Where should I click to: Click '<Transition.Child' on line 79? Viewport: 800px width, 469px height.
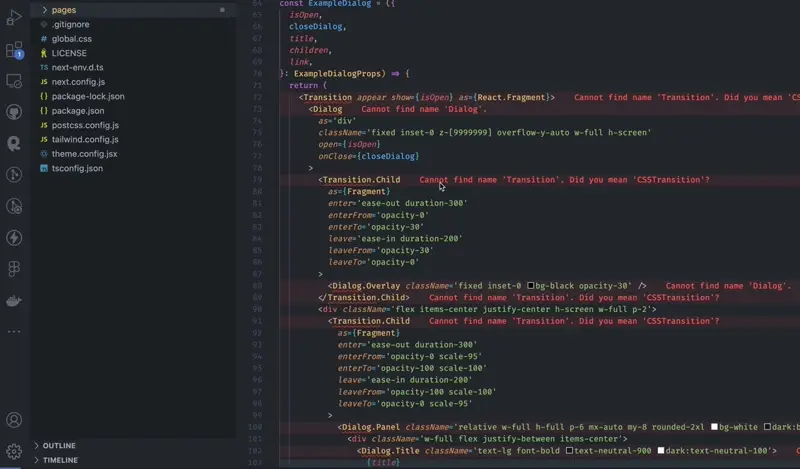click(x=359, y=180)
